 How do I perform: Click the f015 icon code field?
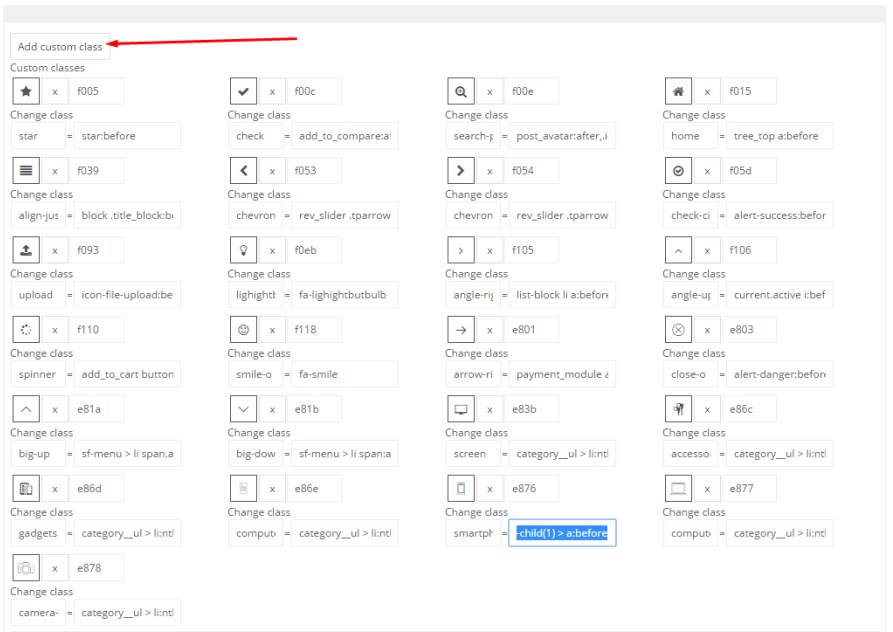point(749,91)
